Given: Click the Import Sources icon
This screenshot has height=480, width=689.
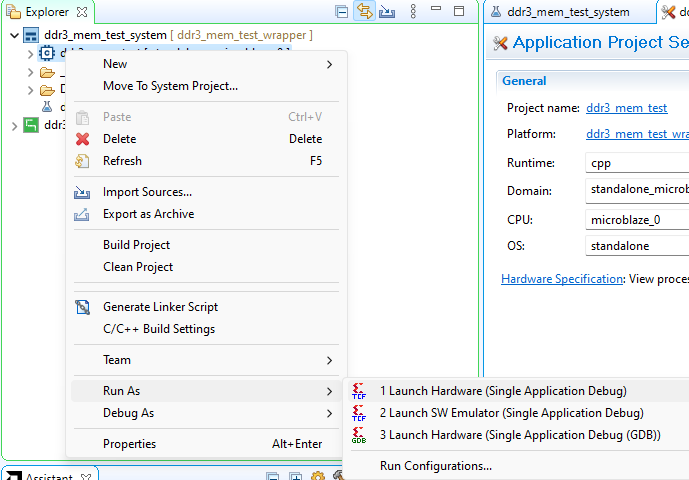Looking at the screenshot, I should coord(83,192).
